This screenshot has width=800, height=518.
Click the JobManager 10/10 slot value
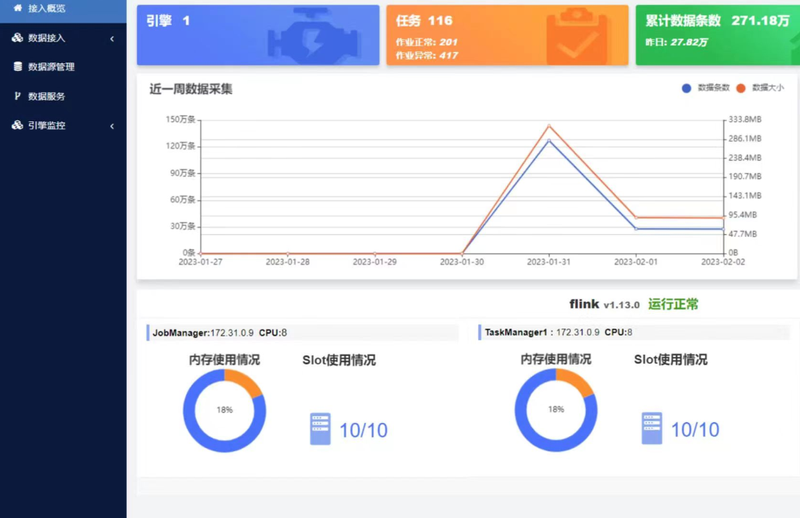coord(364,431)
